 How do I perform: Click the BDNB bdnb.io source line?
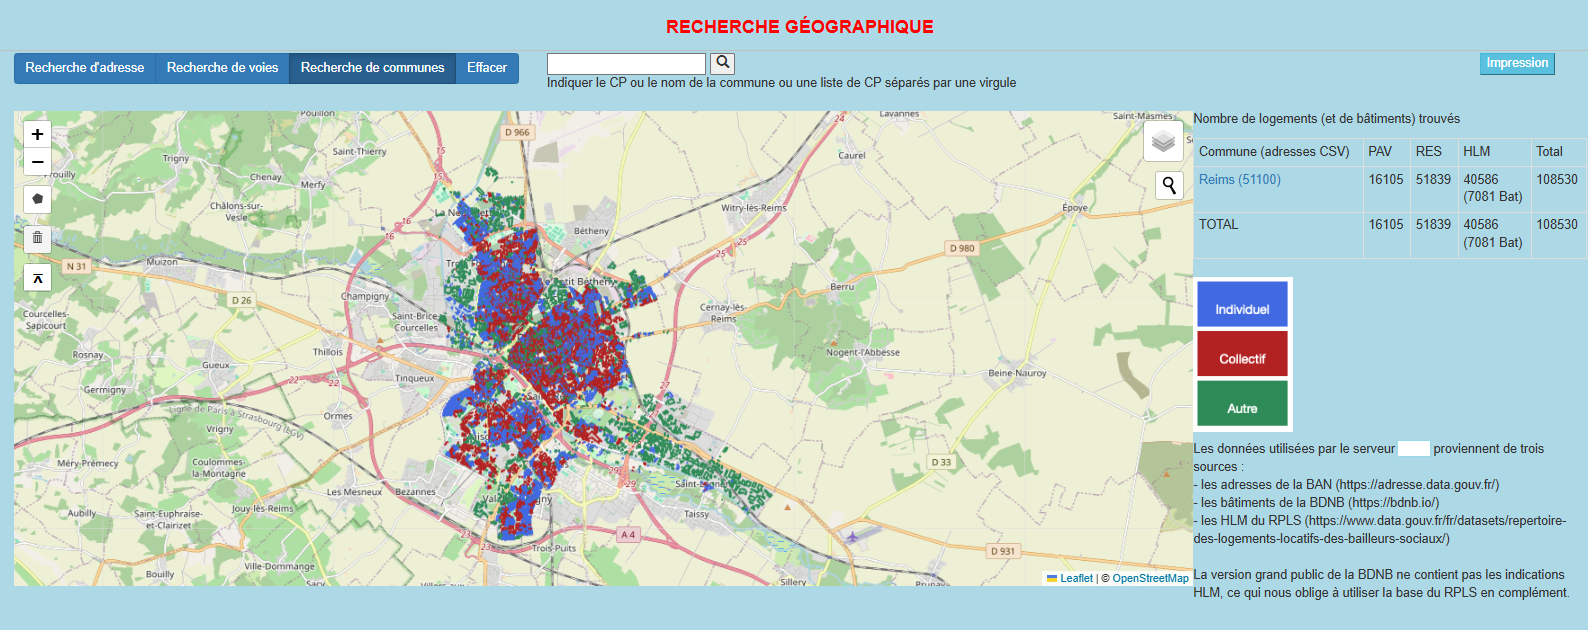pos(1316,503)
